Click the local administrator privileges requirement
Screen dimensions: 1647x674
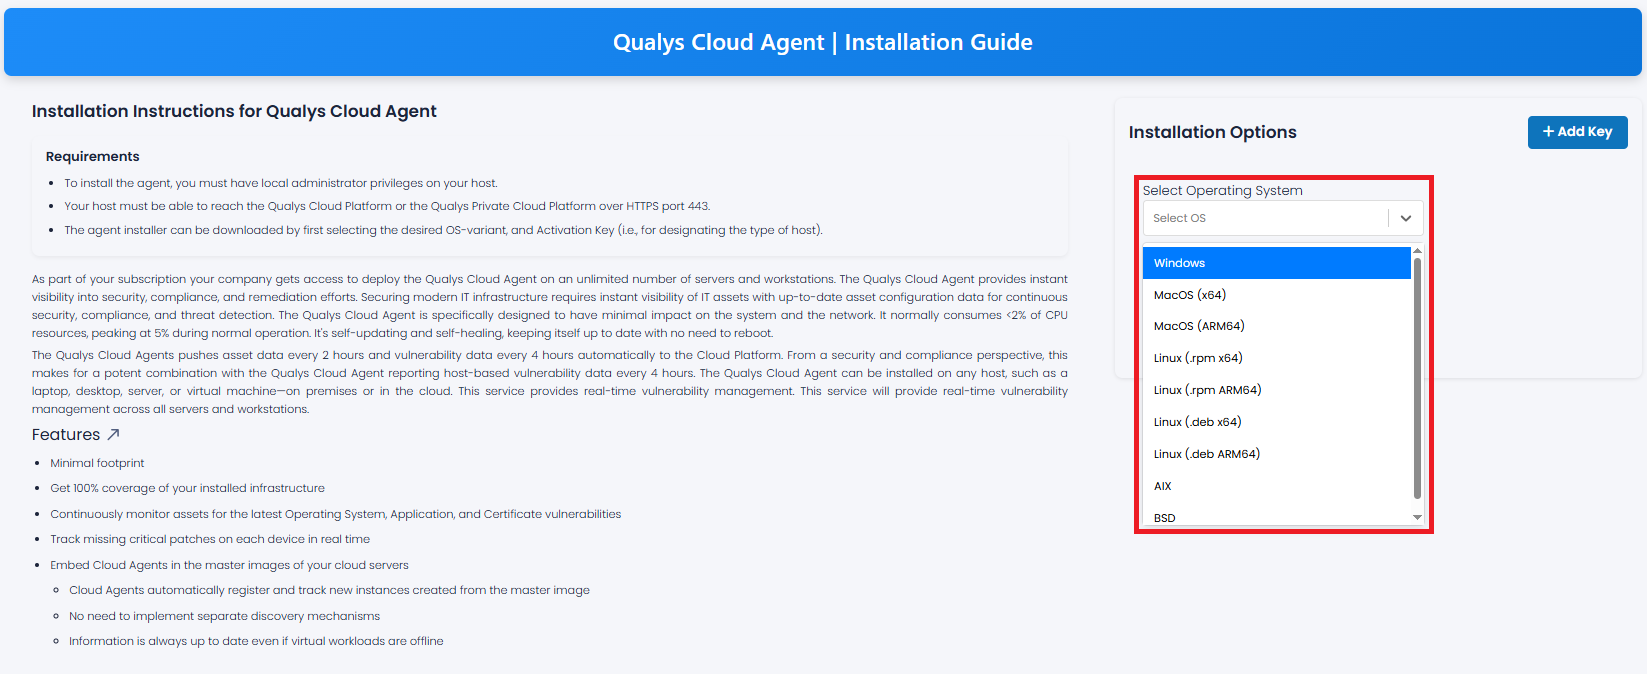(x=281, y=183)
